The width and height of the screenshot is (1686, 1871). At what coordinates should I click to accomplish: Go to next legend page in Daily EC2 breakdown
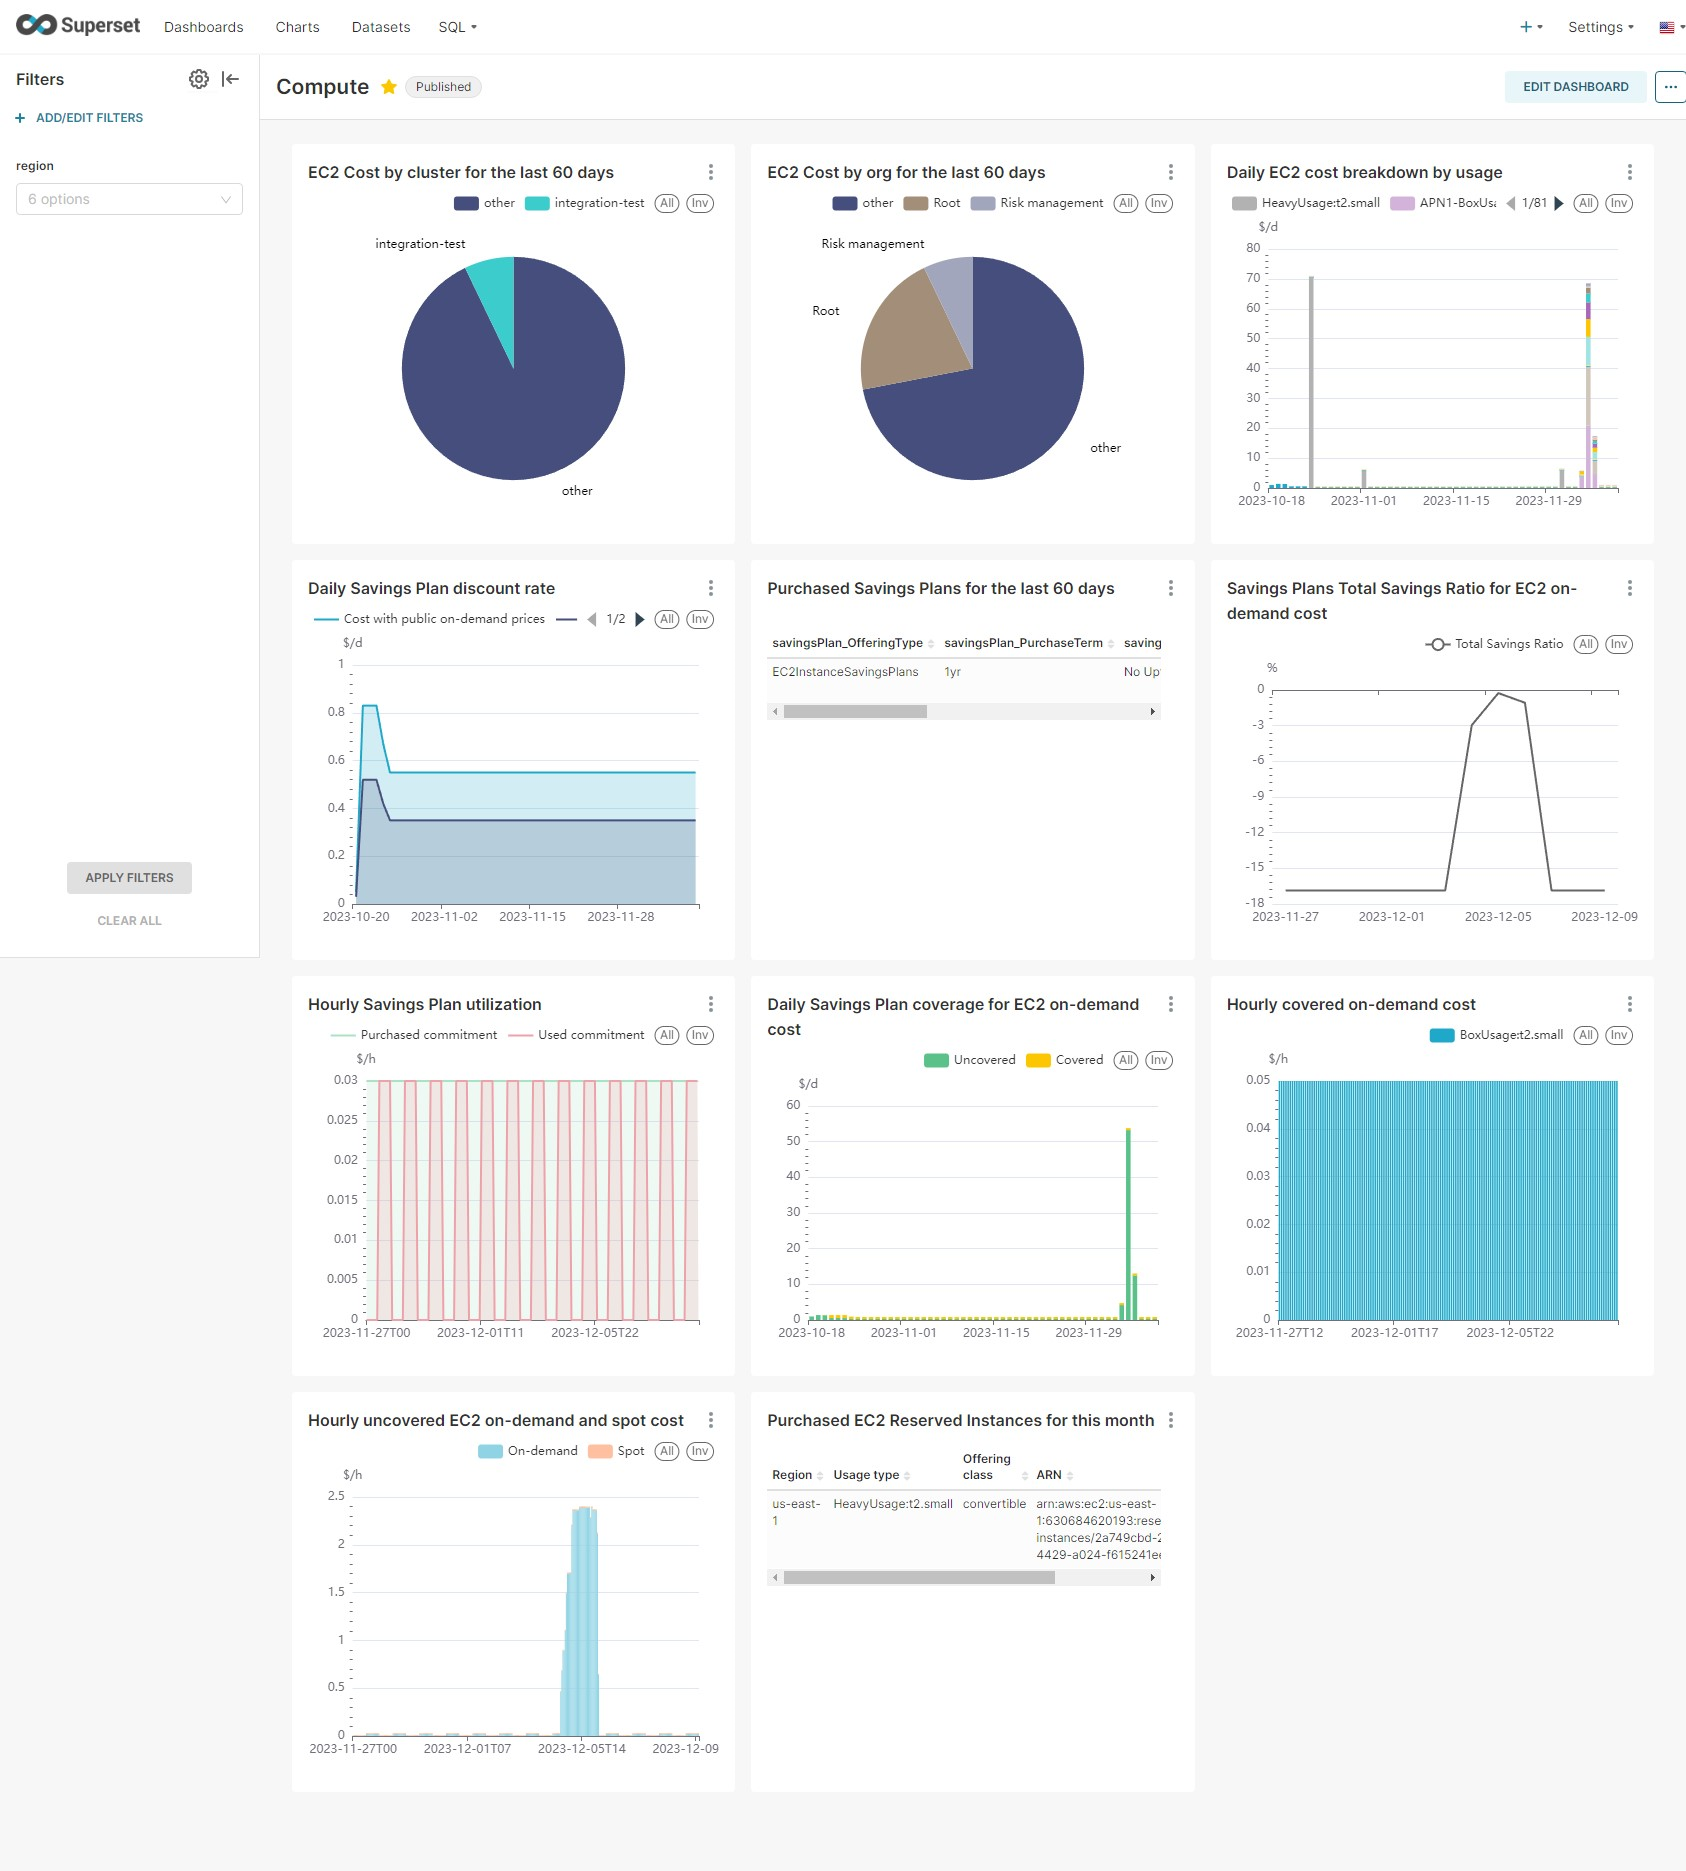tap(1558, 203)
